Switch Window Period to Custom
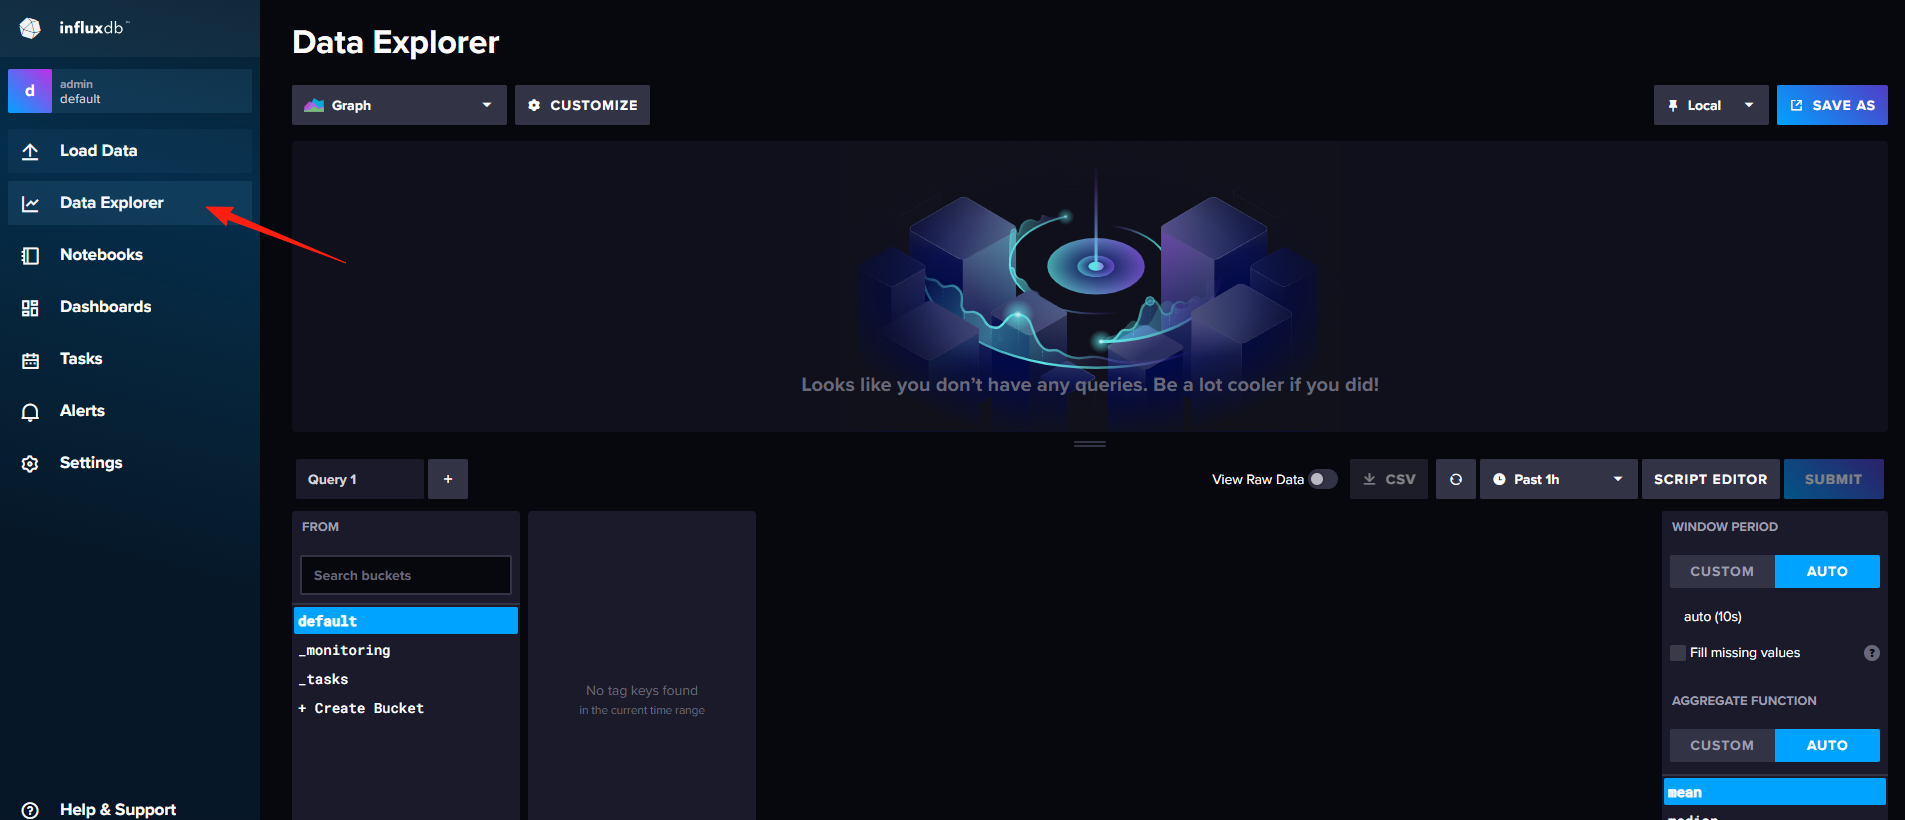 coord(1722,571)
